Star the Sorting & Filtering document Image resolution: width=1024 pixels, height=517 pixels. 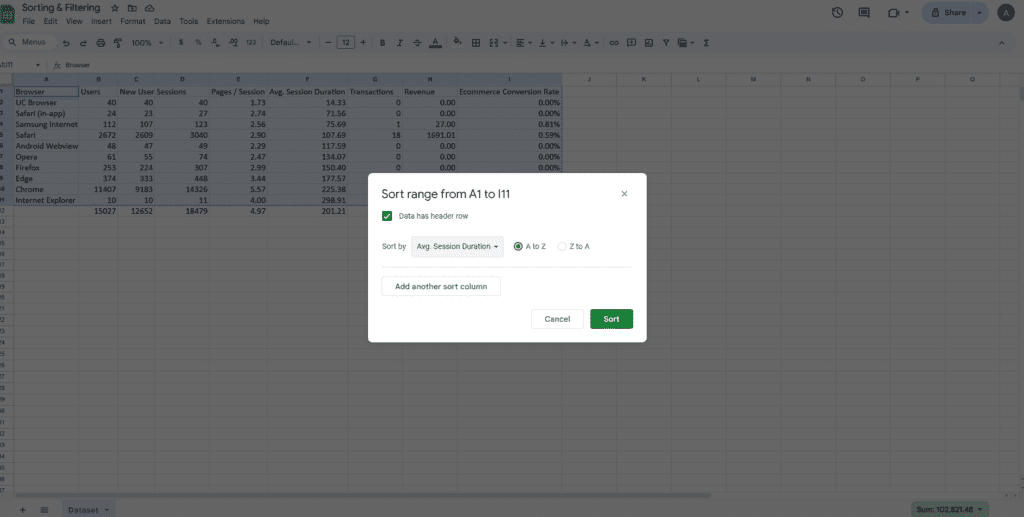[x=115, y=8]
